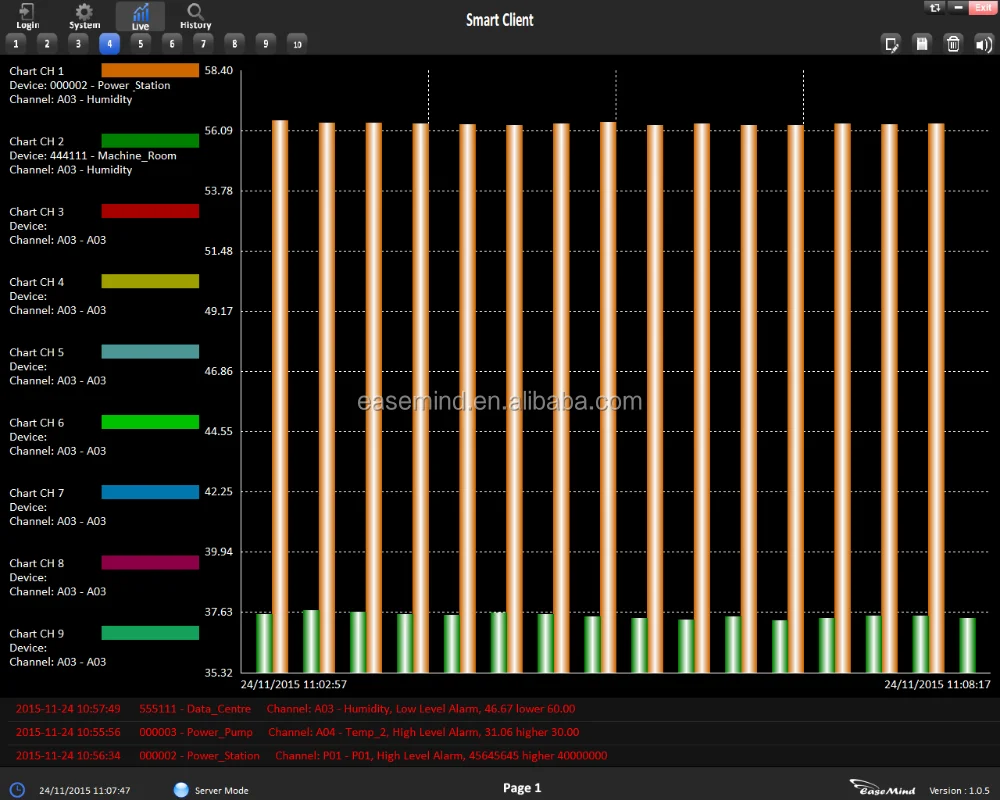Click the green Chart CH 2 swatch
This screenshot has height=800, width=1000.
click(150, 141)
